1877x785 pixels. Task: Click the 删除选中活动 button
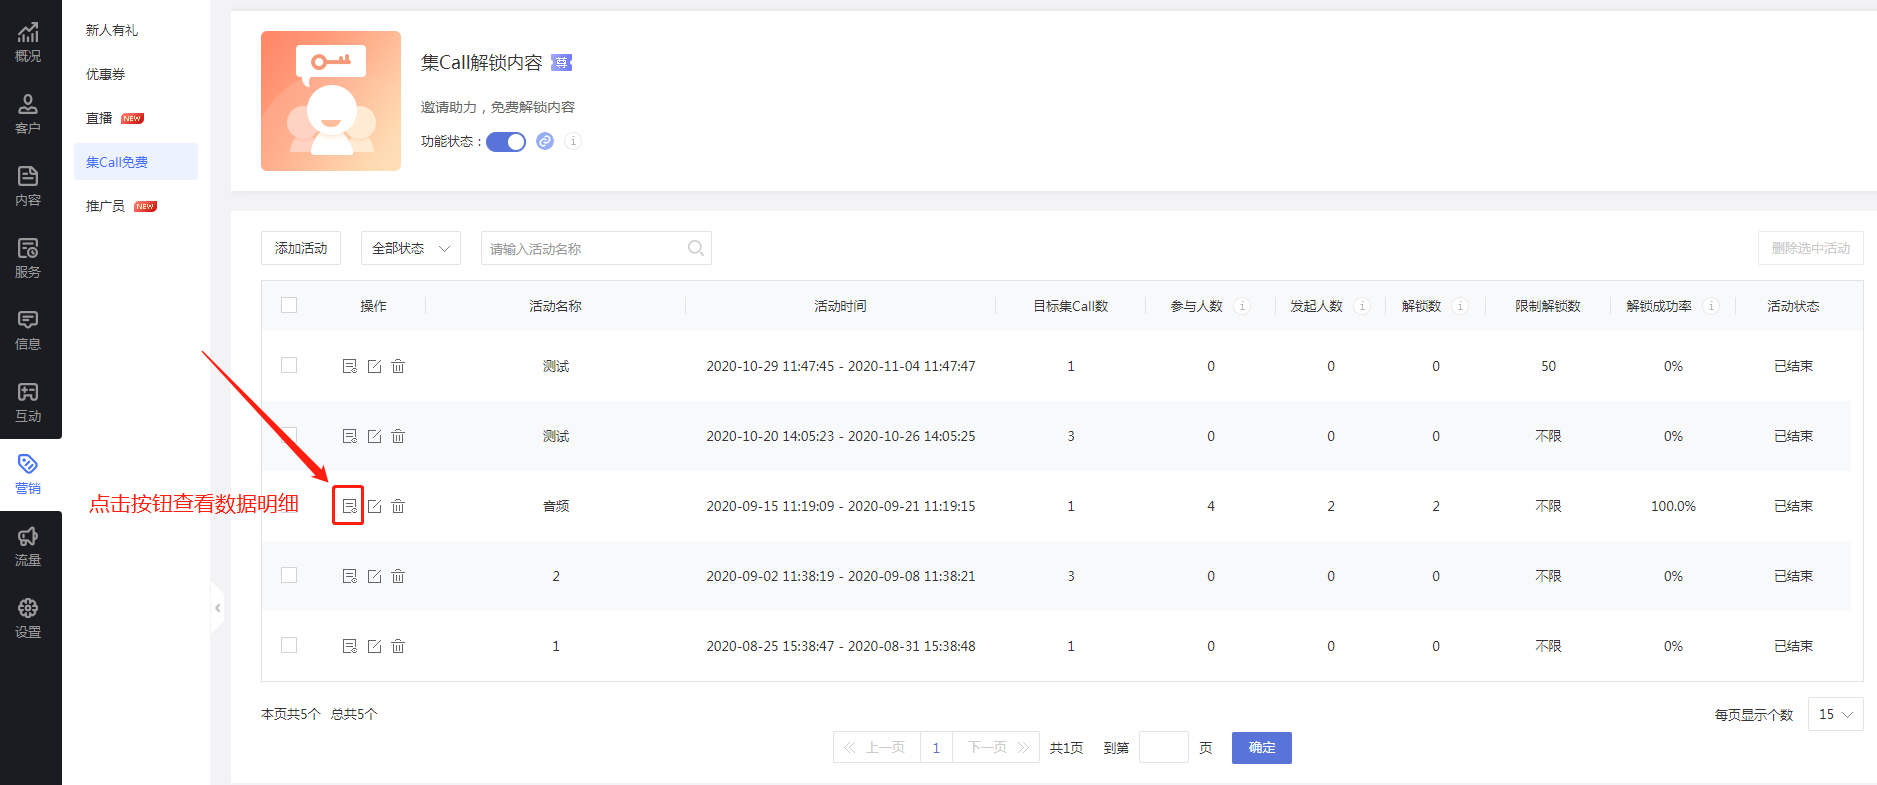(x=1811, y=248)
